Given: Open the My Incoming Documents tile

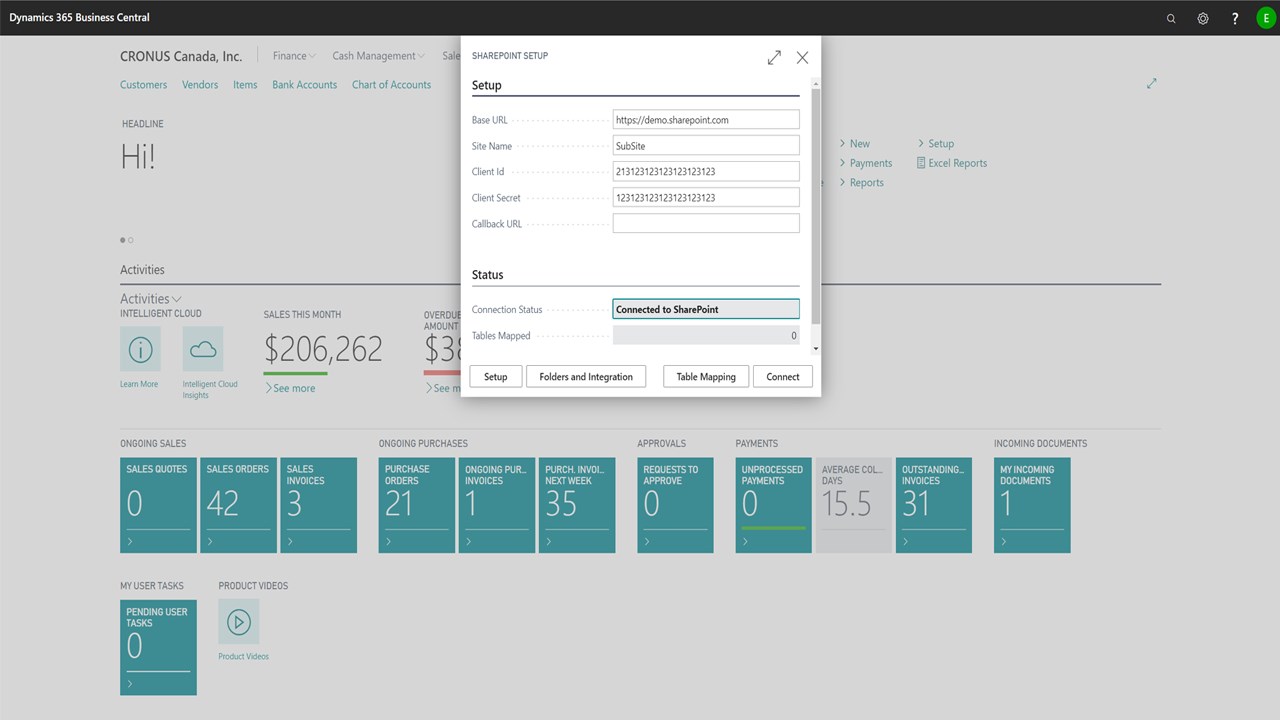Looking at the screenshot, I should (1032, 505).
